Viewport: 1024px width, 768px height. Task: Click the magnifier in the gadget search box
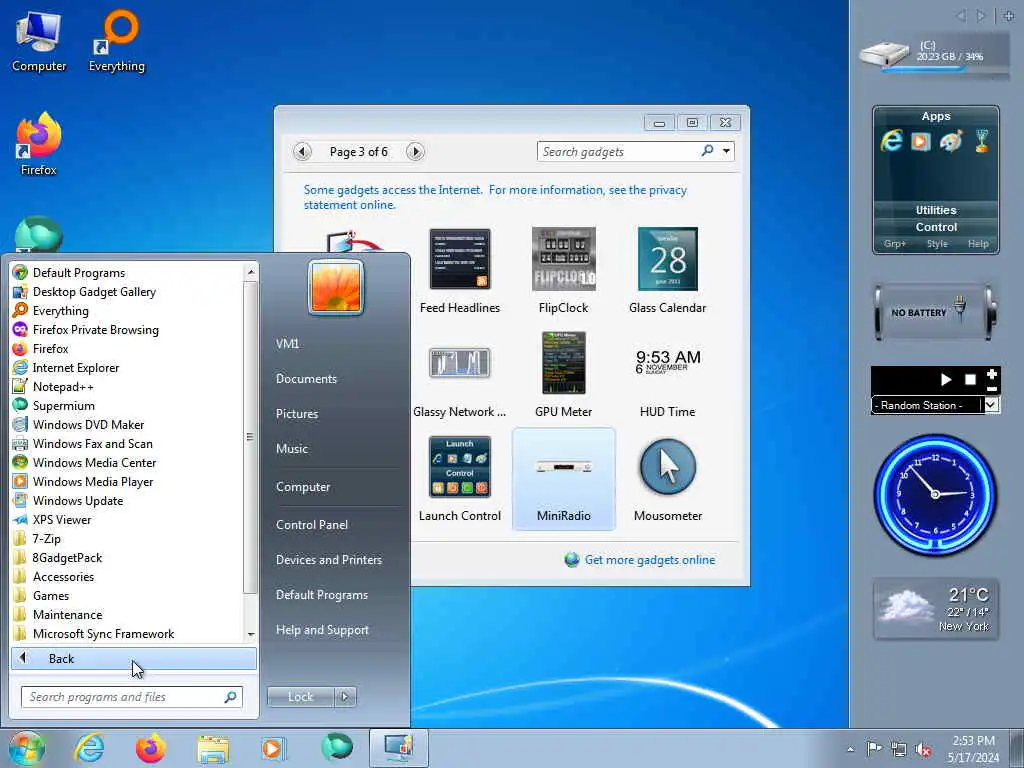pos(707,151)
